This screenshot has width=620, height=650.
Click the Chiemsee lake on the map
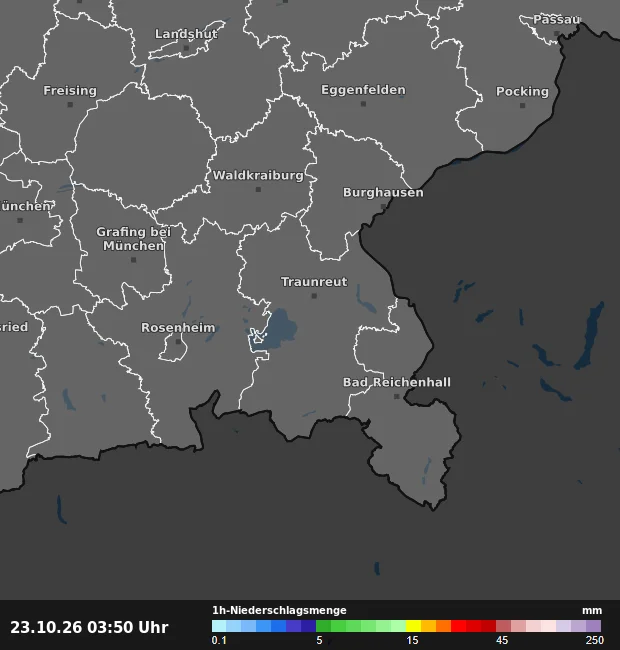click(x=280, y=328)
